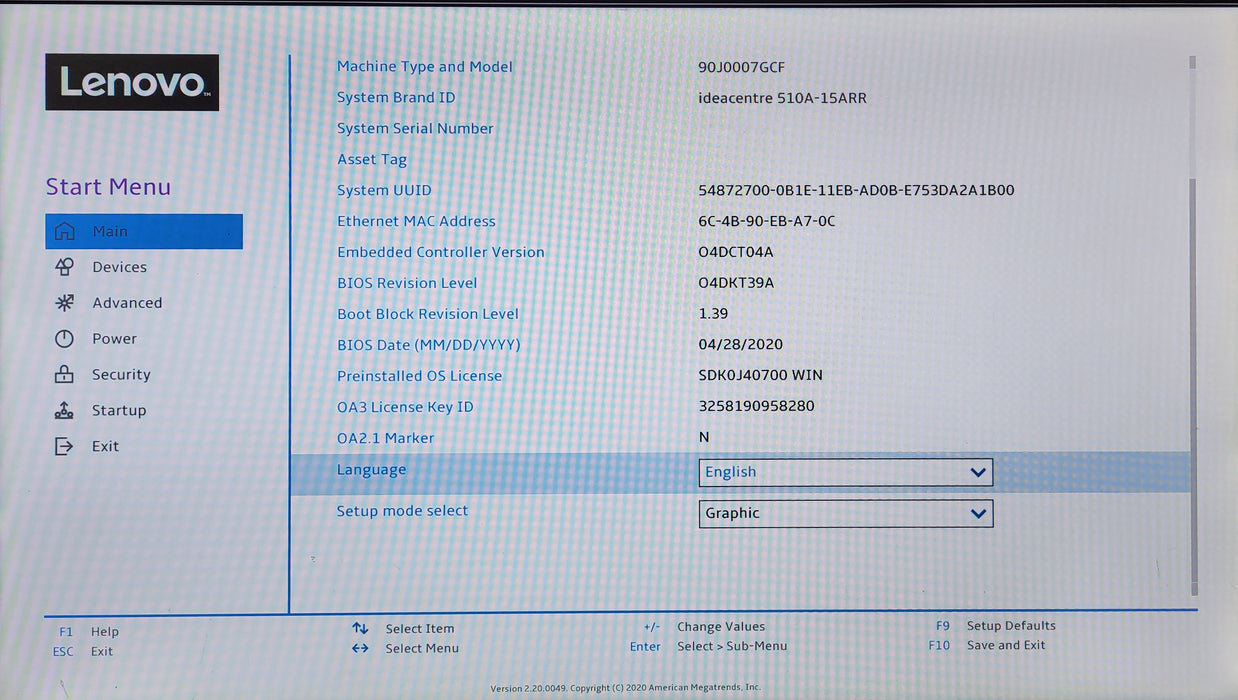This screenshot has width=1238, height=700.
Task: Click the UUID value starting 54872700
Action: click(x=857, y=191)
